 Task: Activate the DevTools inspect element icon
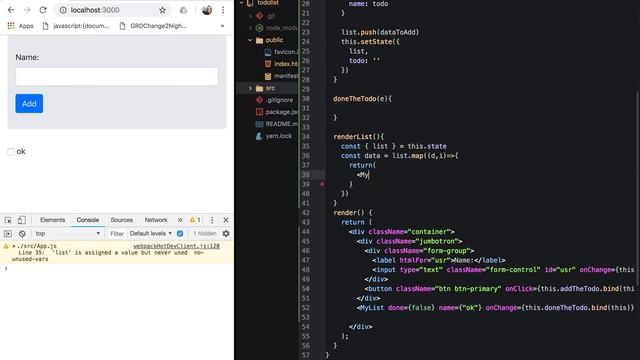click(x=8, y=220)
